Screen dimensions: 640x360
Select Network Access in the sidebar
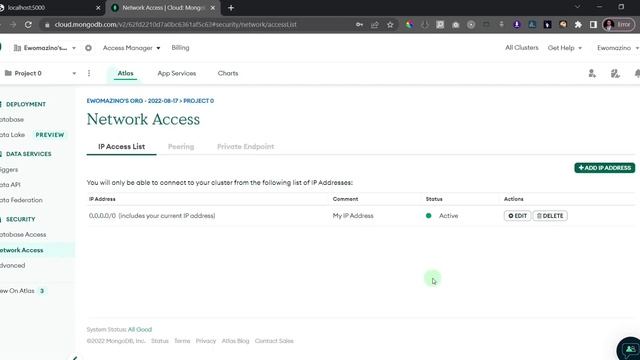[22, 250]
